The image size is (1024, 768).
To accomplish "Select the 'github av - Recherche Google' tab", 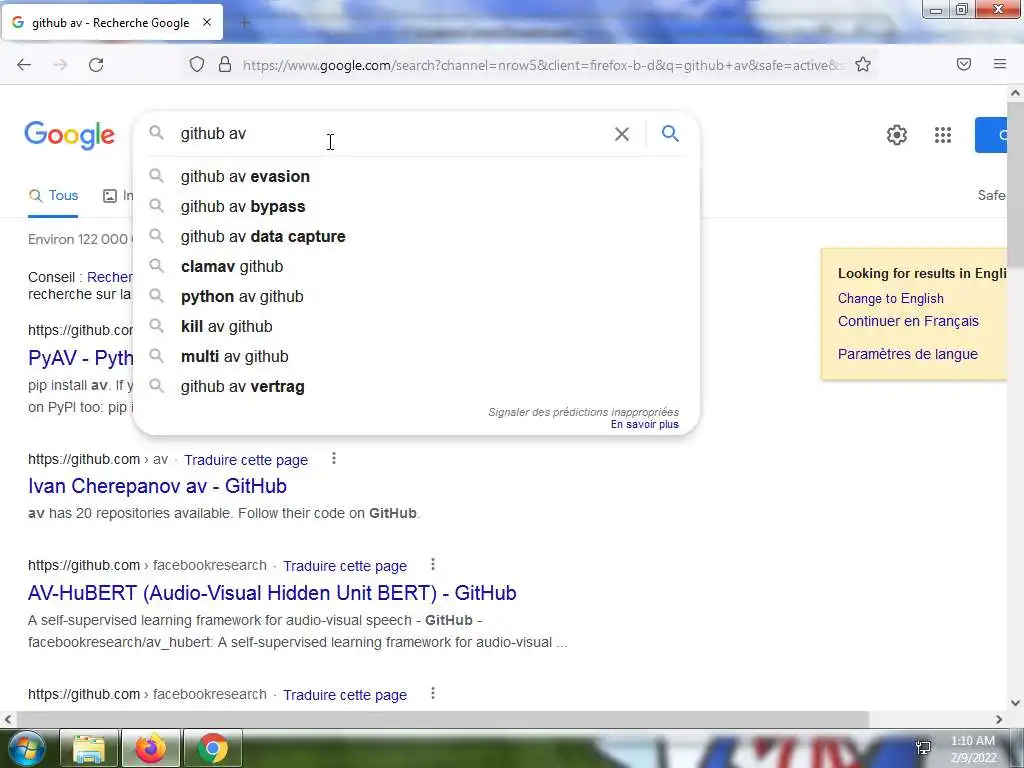I will point(112,22).
